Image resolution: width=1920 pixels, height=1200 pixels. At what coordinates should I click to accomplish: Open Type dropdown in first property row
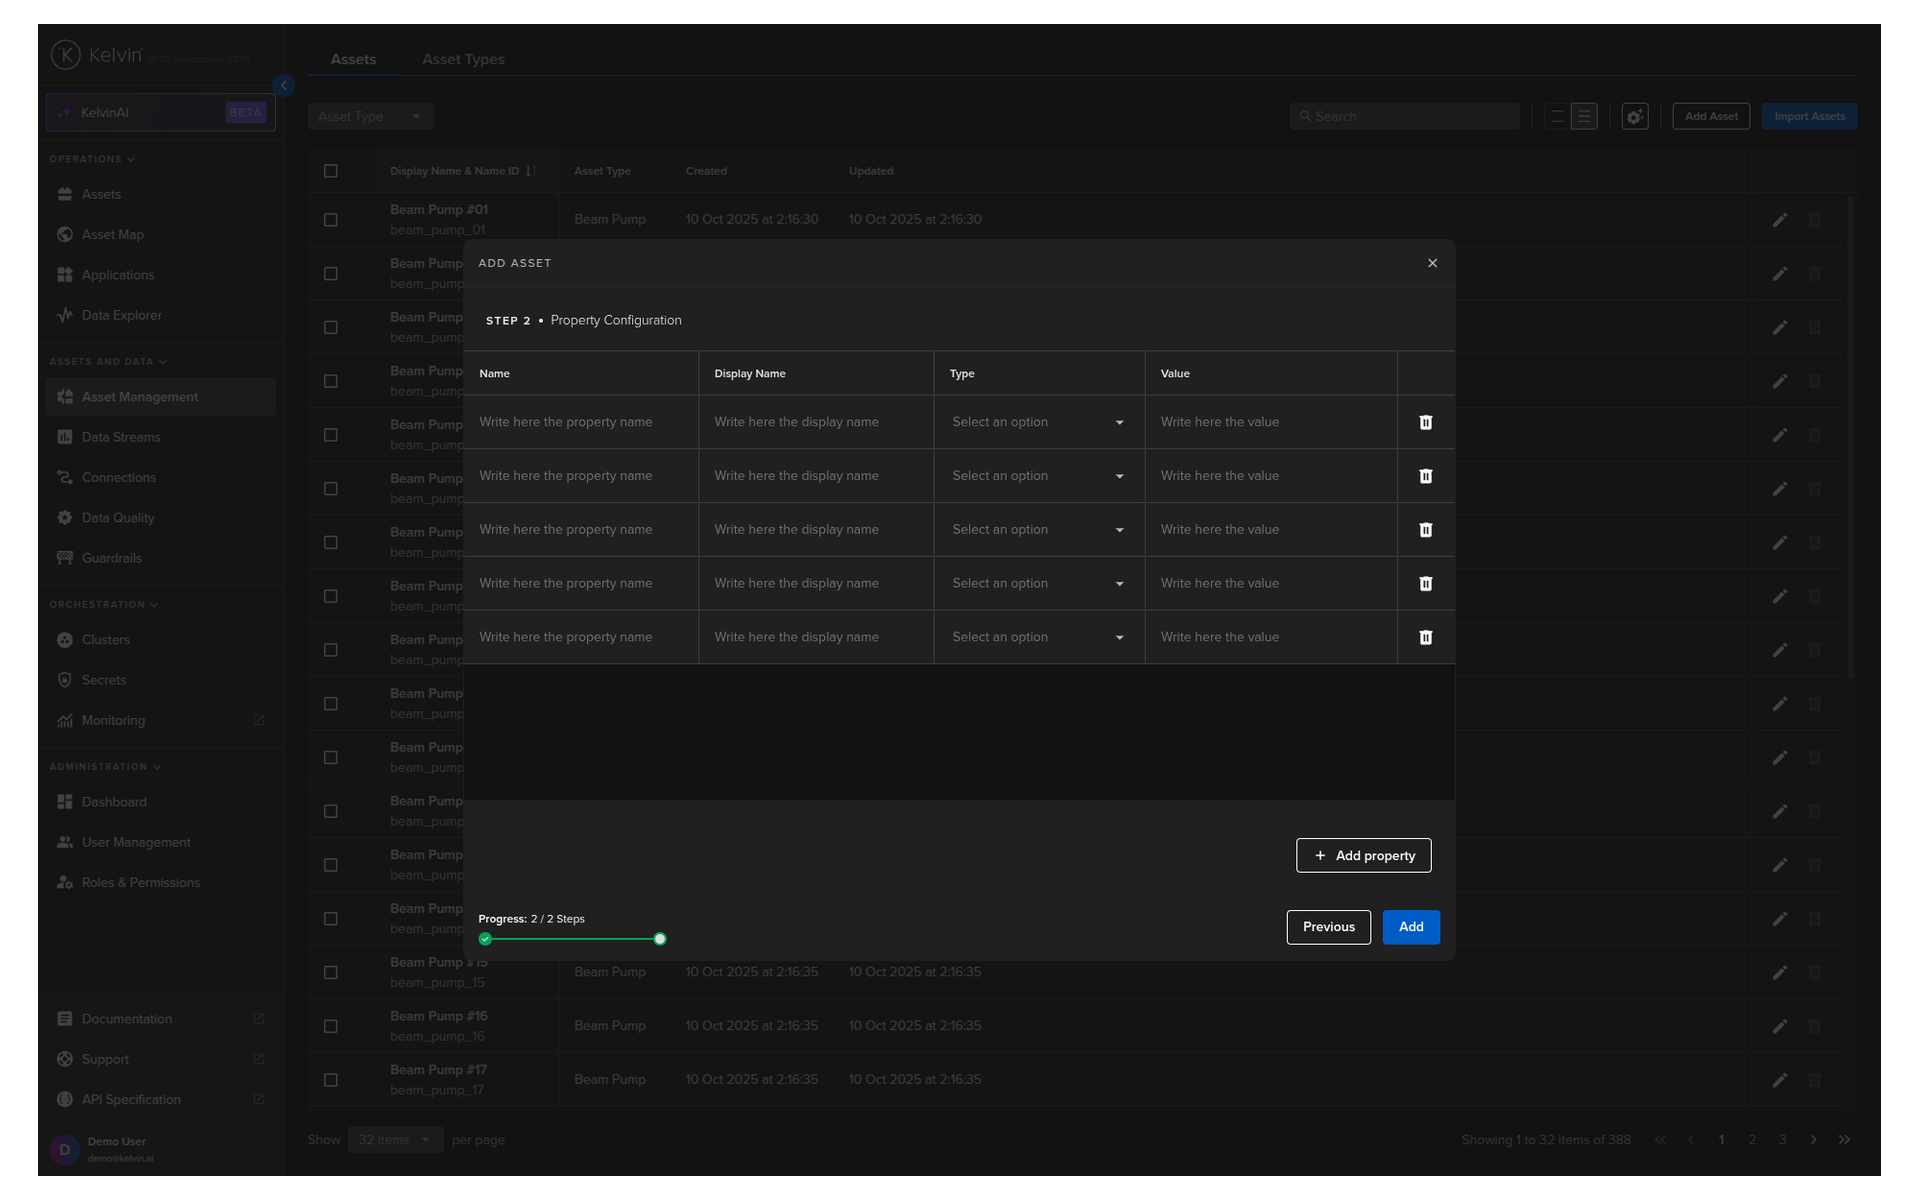coord(1038,422)
